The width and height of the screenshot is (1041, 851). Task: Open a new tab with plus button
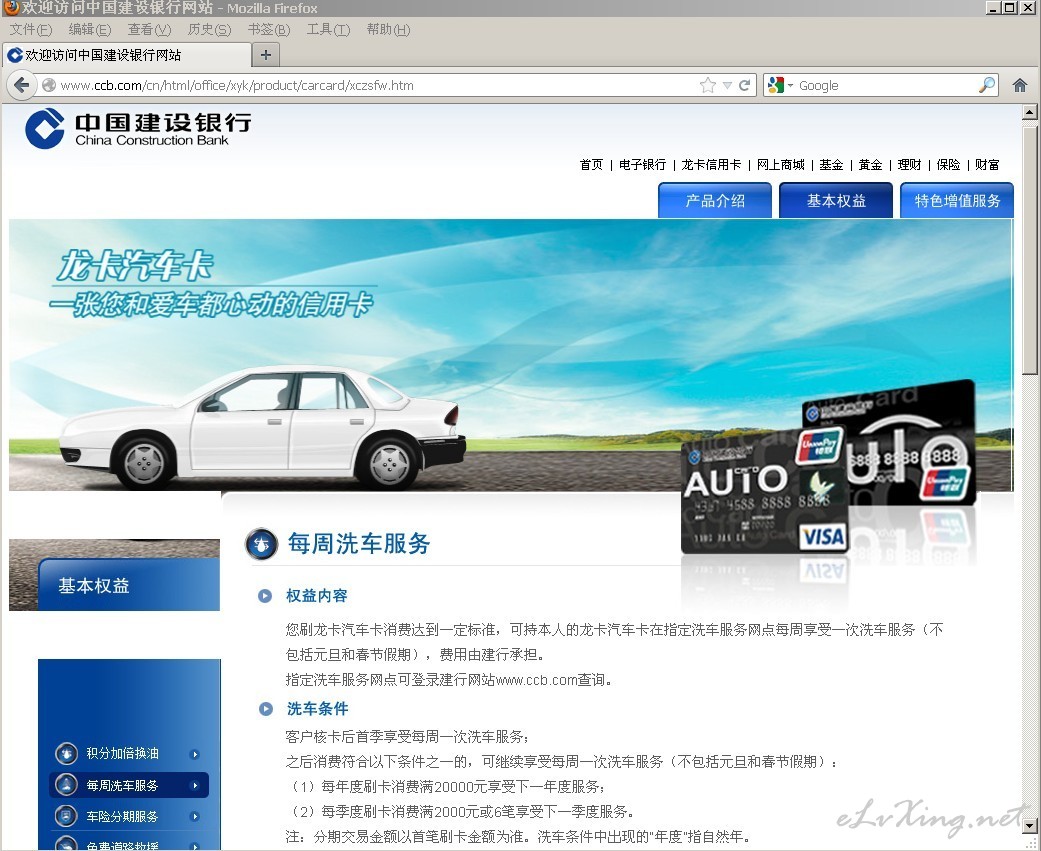266,54
